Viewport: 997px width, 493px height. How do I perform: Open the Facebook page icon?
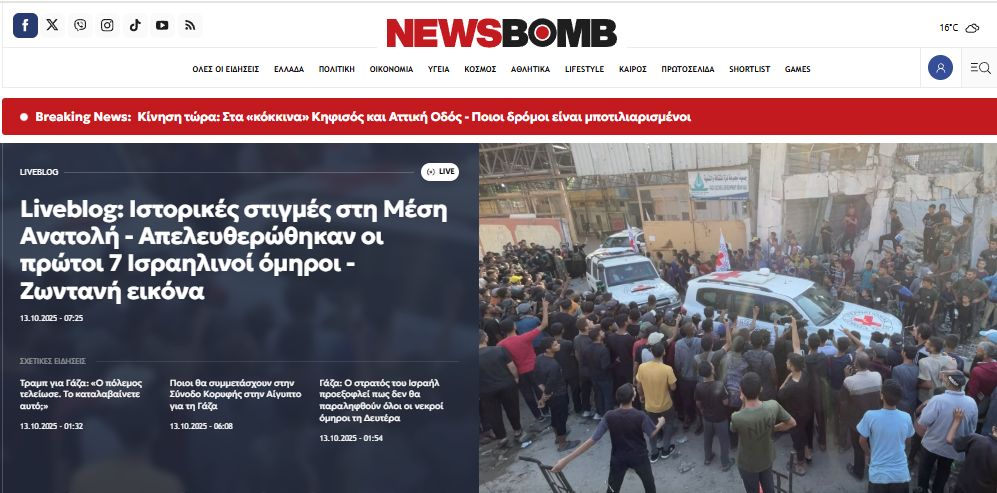(x=25, y=25)
